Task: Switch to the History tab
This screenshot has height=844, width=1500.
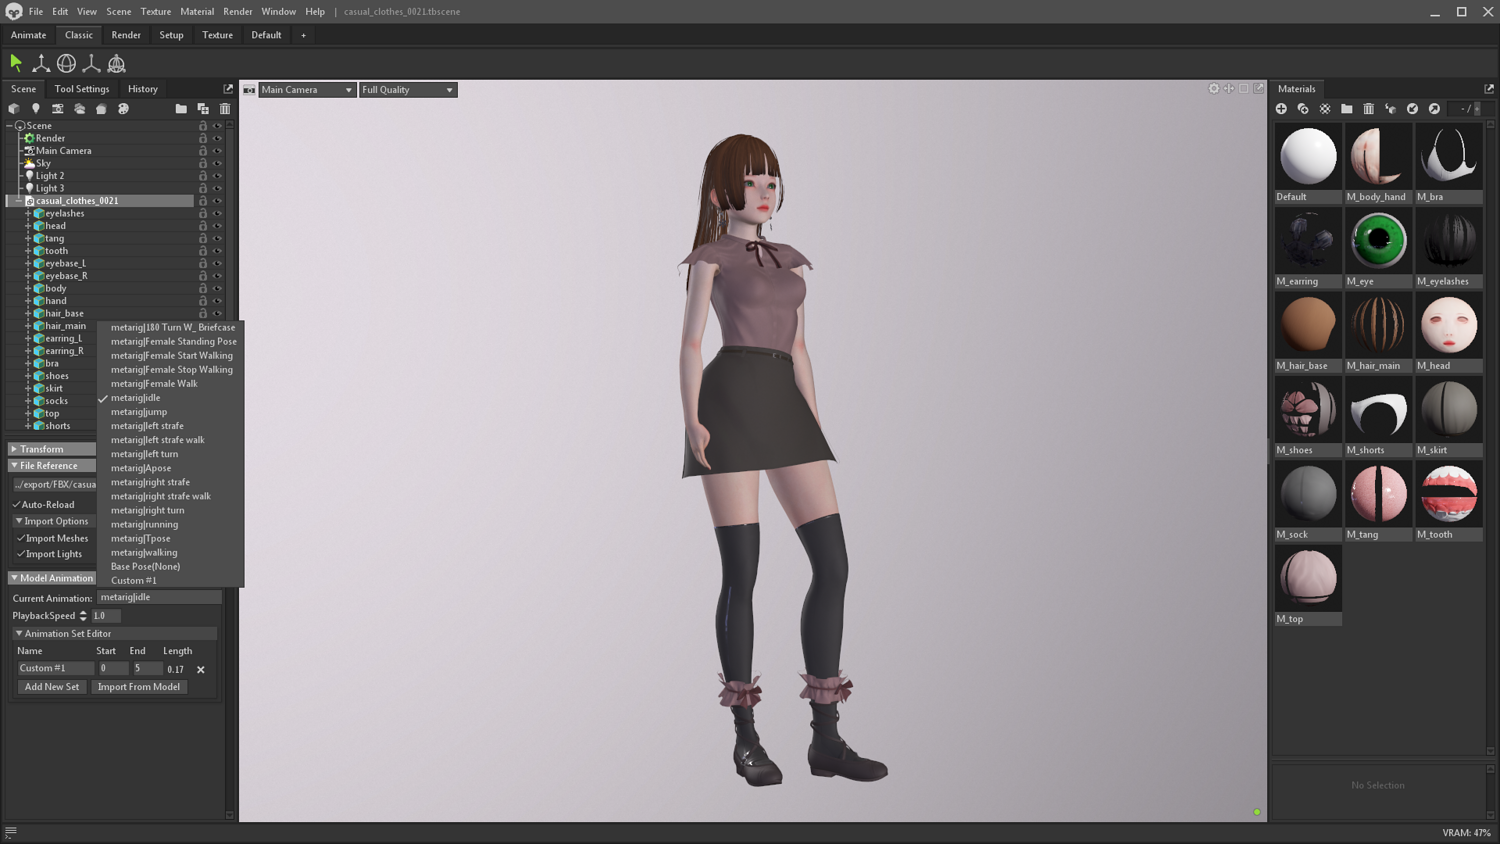Action: click(x=143, y=89)
